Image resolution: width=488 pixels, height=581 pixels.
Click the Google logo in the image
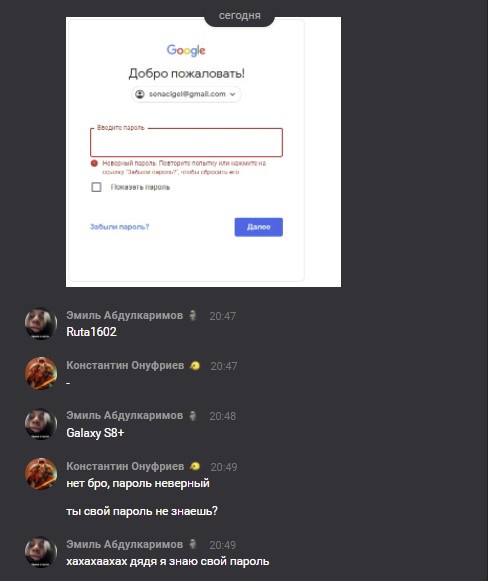[186, 50]
